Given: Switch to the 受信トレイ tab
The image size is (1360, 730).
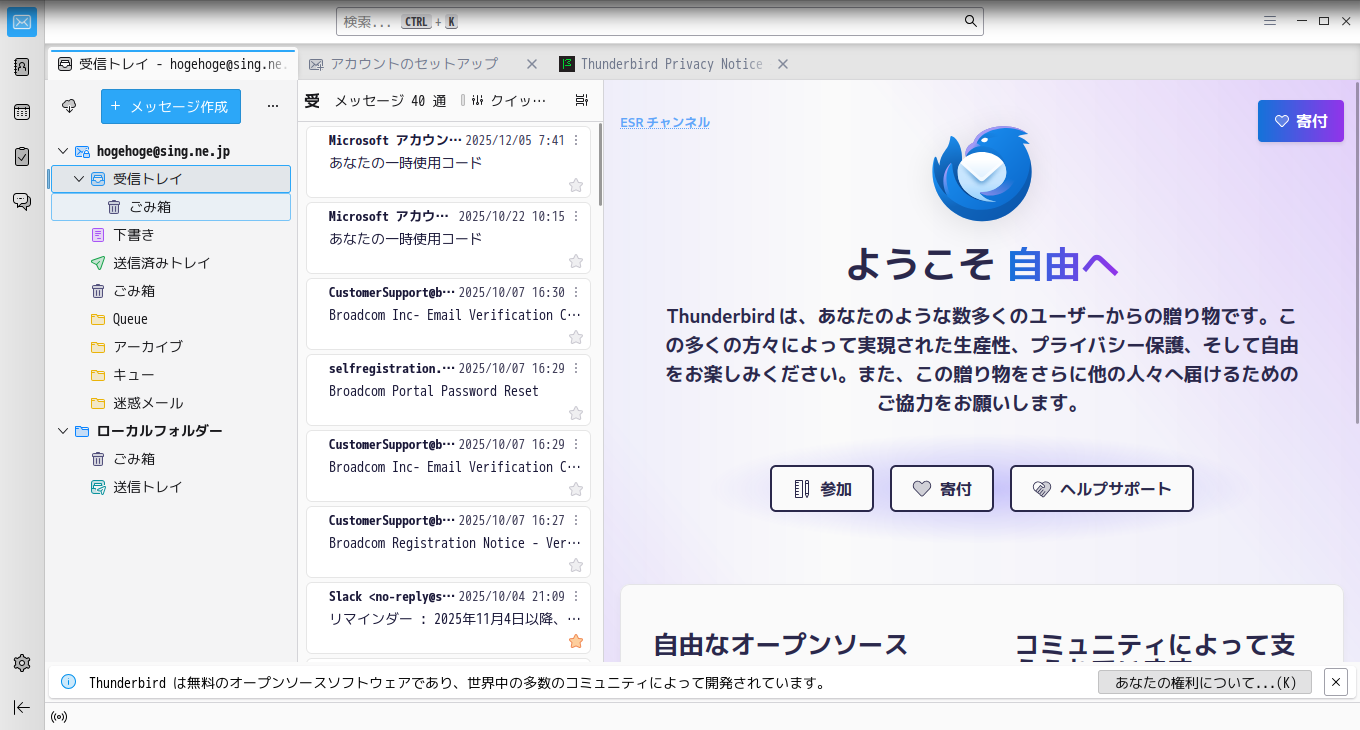Looking at the screenshot, I should tap(172, 64).
